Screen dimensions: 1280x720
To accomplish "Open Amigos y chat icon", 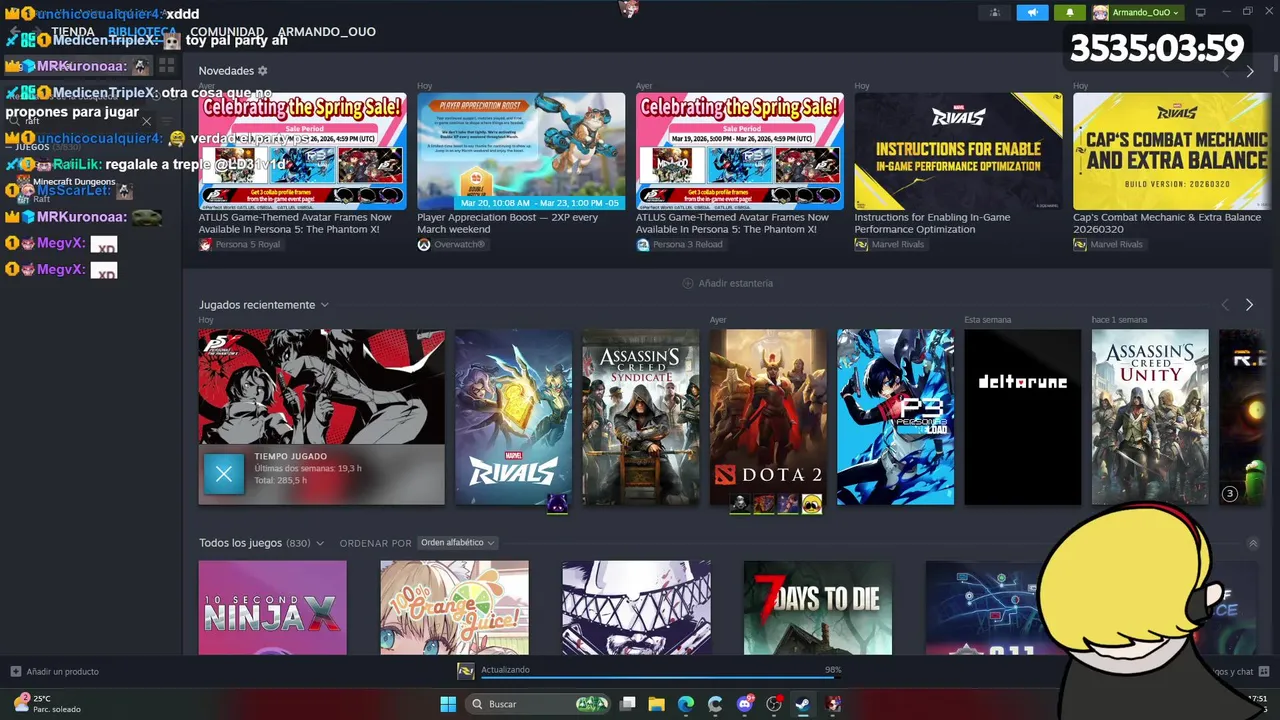I will pyautogui.click(x=1264, y=671).
